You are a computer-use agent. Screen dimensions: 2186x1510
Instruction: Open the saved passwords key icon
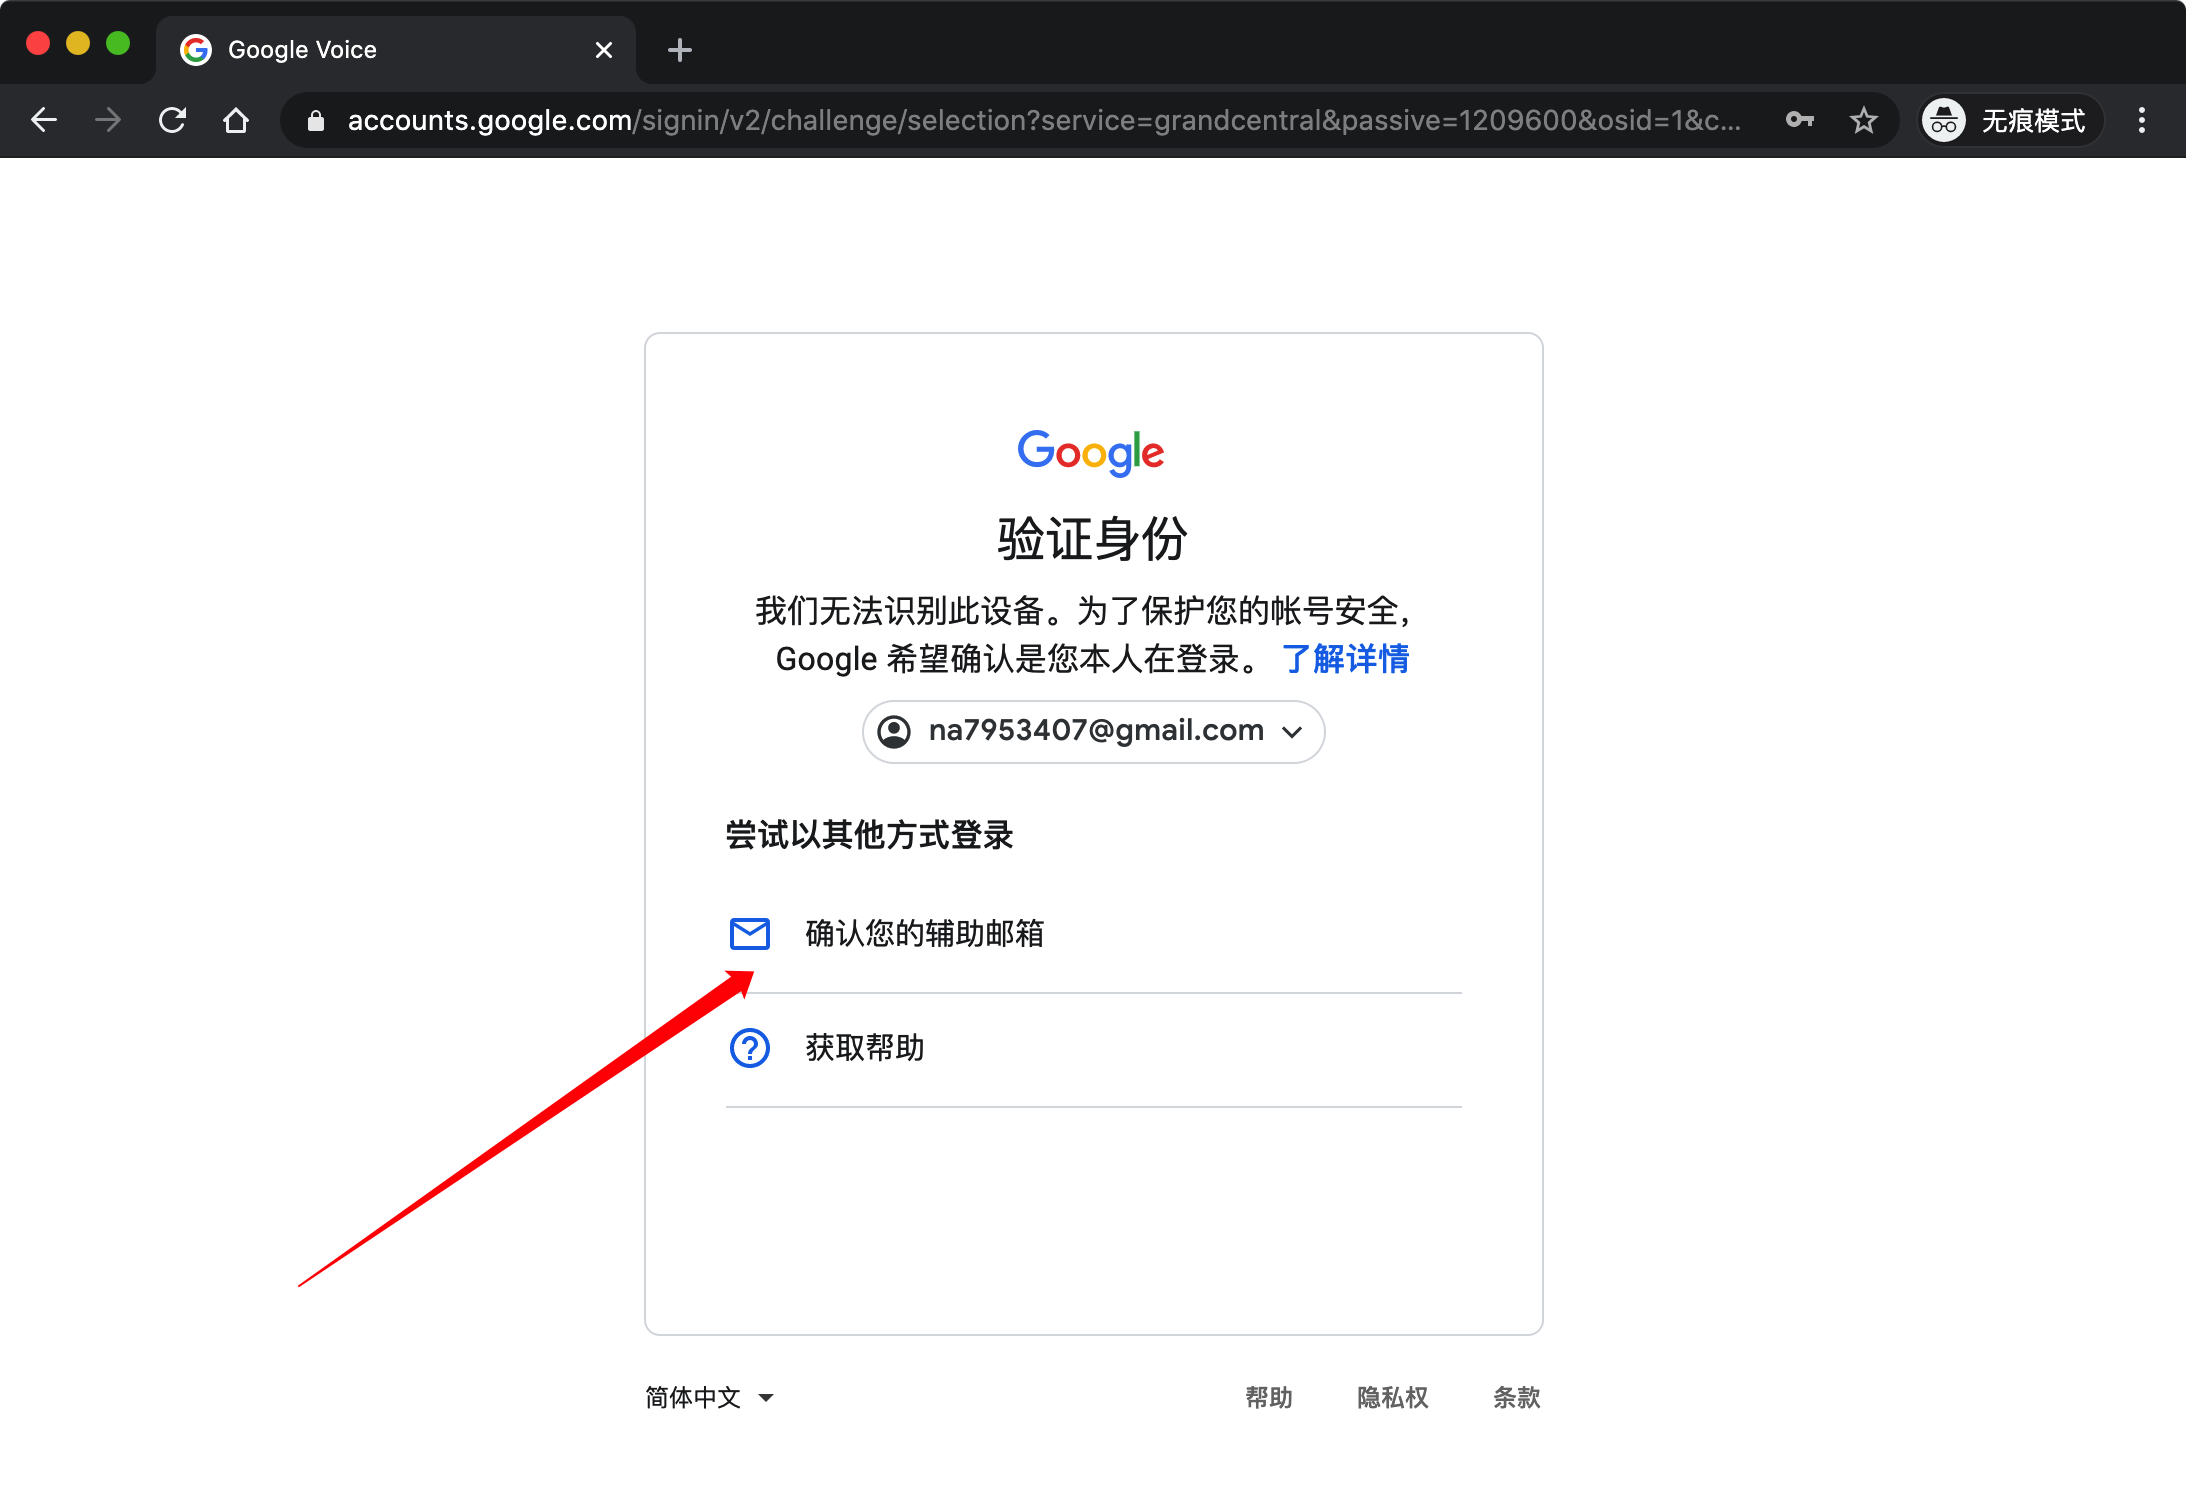click(1799, 121)
